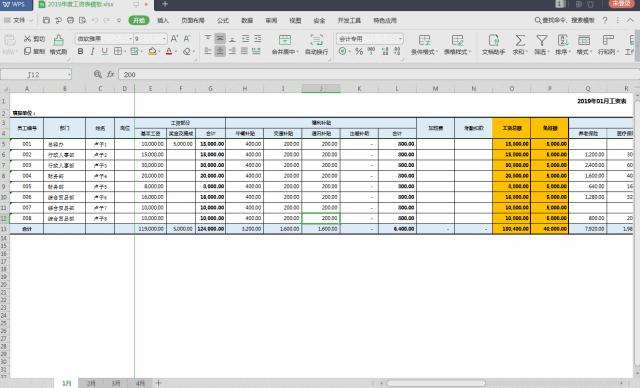
Task: Toggle center horizontal alignment
Action: [220, 51]
